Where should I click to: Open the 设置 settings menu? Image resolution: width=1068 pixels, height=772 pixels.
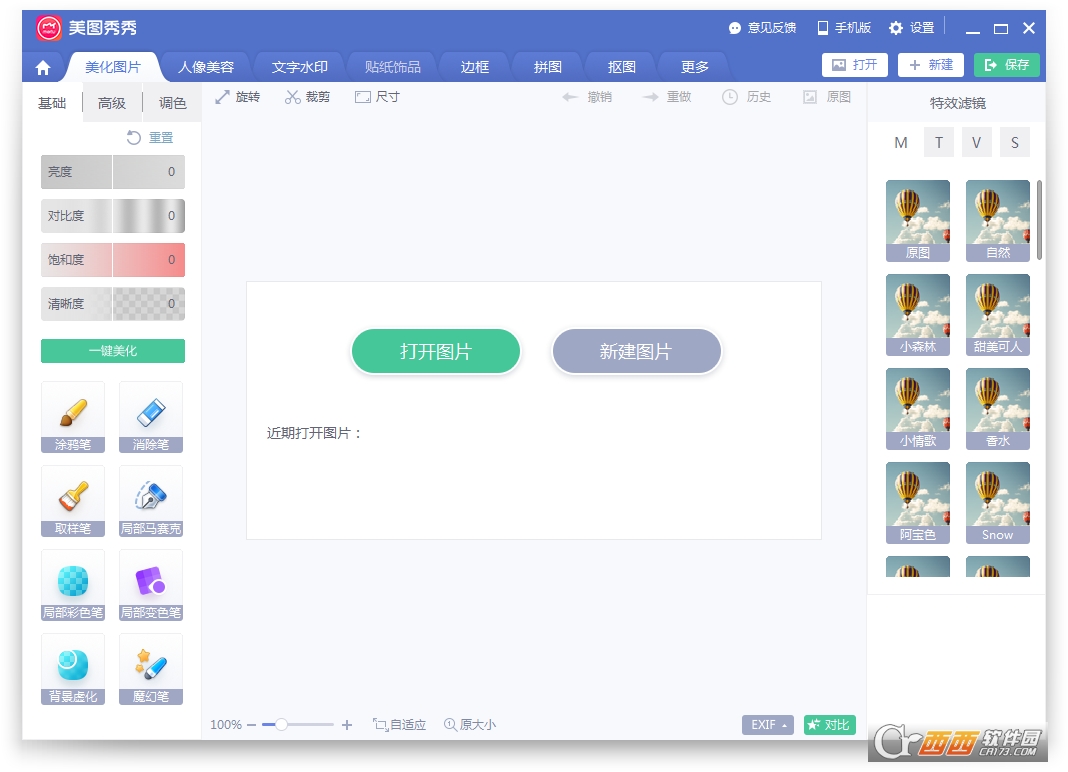(911, 28)
